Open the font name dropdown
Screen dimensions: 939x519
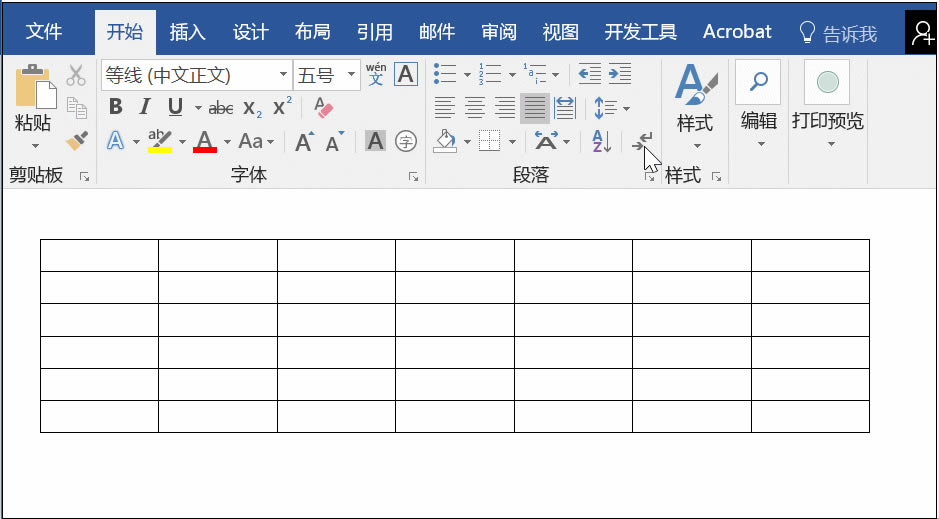(283, 75)
